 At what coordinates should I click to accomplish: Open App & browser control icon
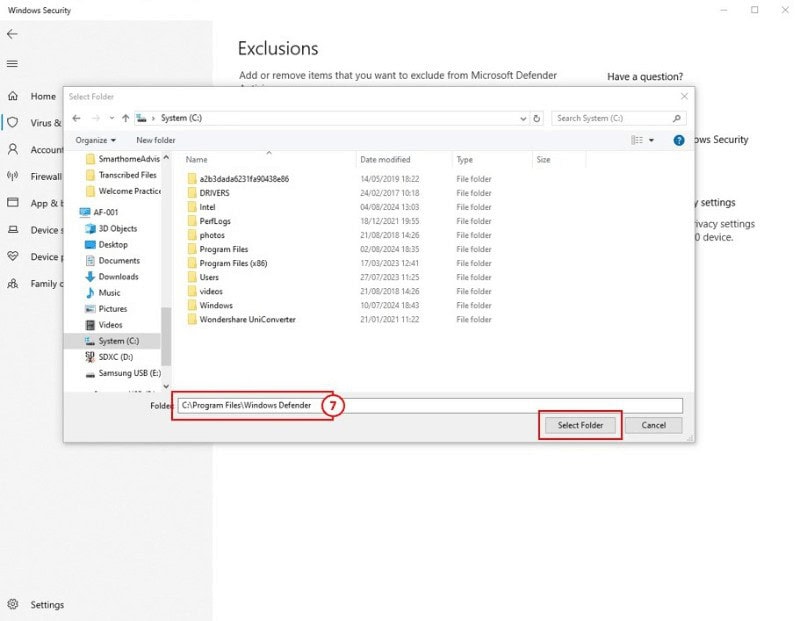point(13,203)
